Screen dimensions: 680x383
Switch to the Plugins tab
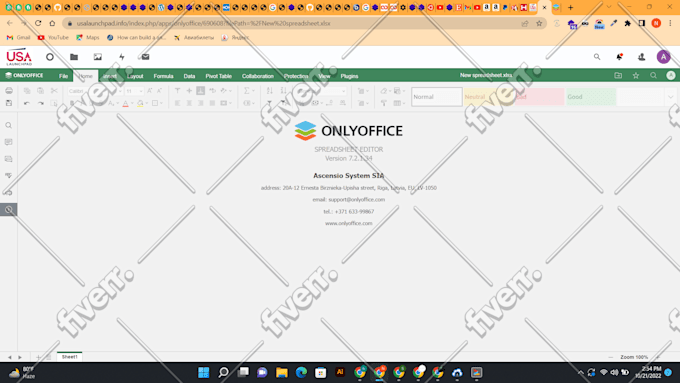coord(350,76)
